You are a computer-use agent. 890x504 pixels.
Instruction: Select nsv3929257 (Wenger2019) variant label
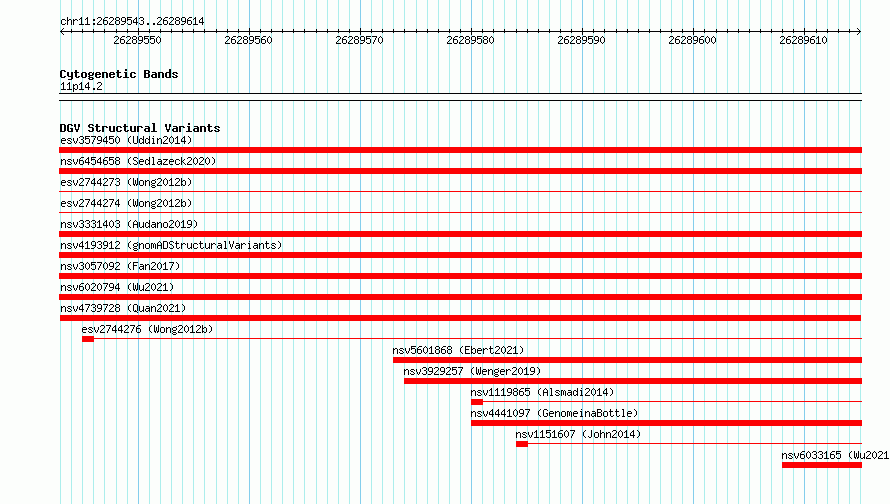tap(472, 371)
